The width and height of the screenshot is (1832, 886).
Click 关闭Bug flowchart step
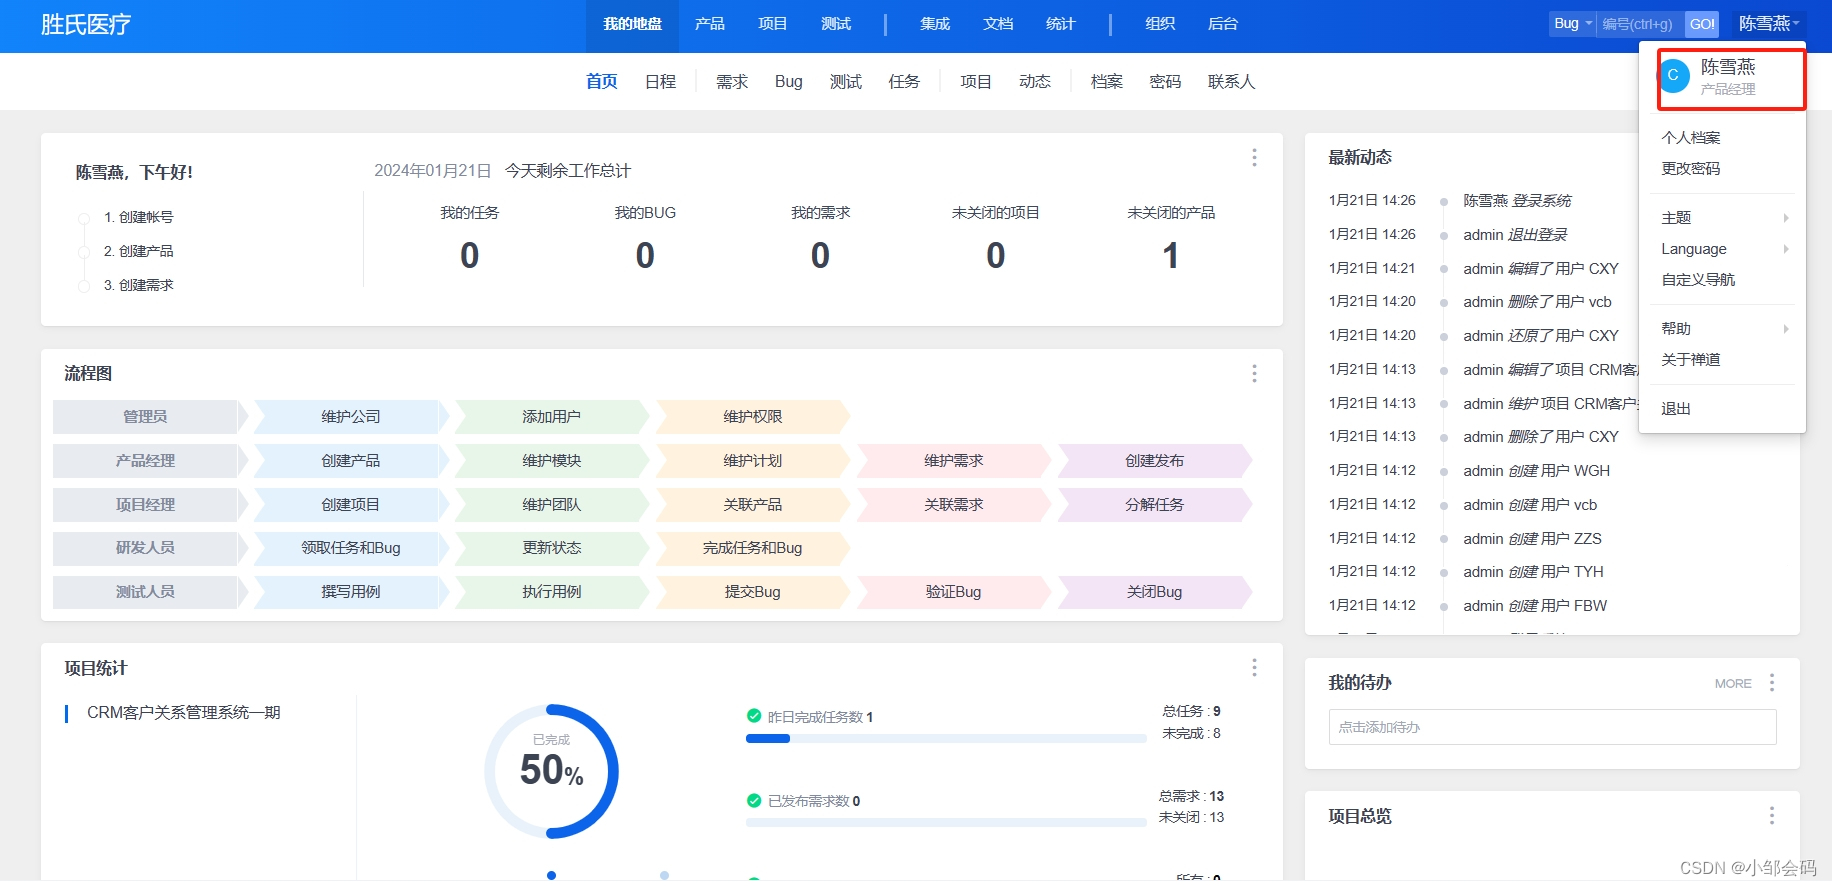point(1154,592)
